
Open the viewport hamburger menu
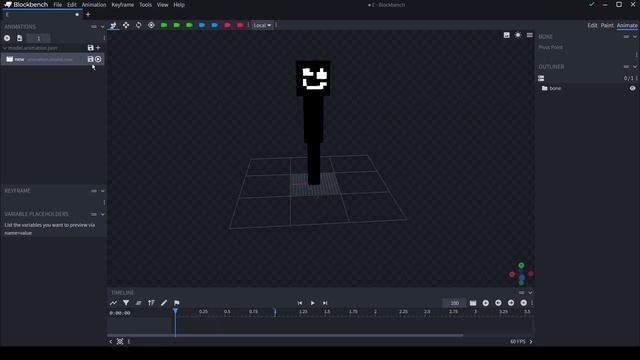[x=529, y=35]
